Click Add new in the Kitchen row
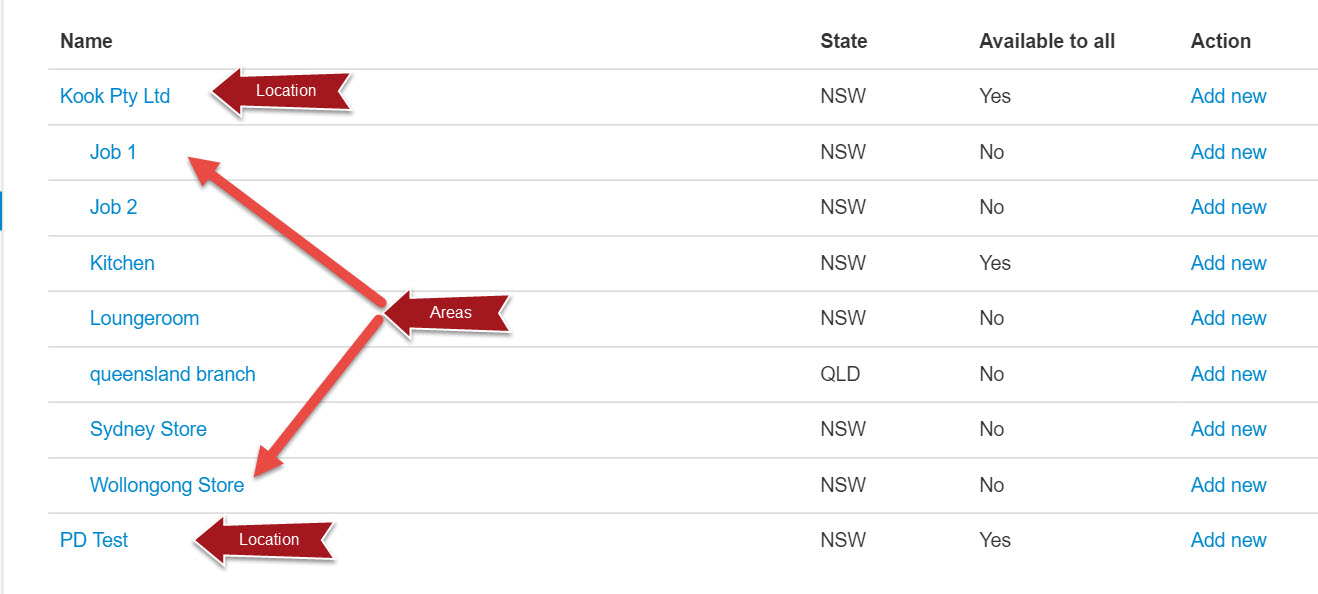Image resolution: width=1318 pixels, height=594 pixels. pyautogui.click(x=1228, y=263)
